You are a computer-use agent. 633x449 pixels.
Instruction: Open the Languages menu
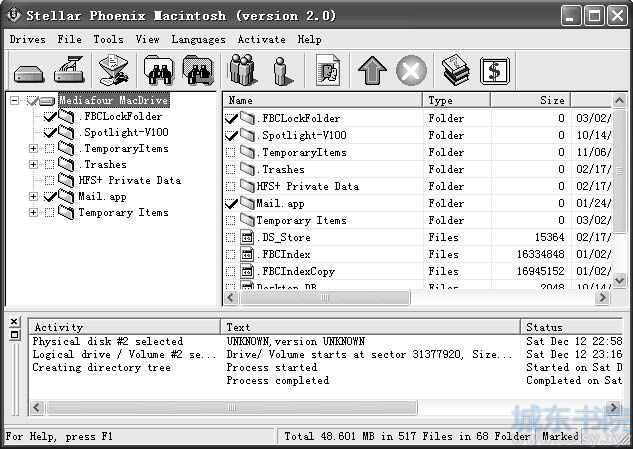click(x=198, y=40)
